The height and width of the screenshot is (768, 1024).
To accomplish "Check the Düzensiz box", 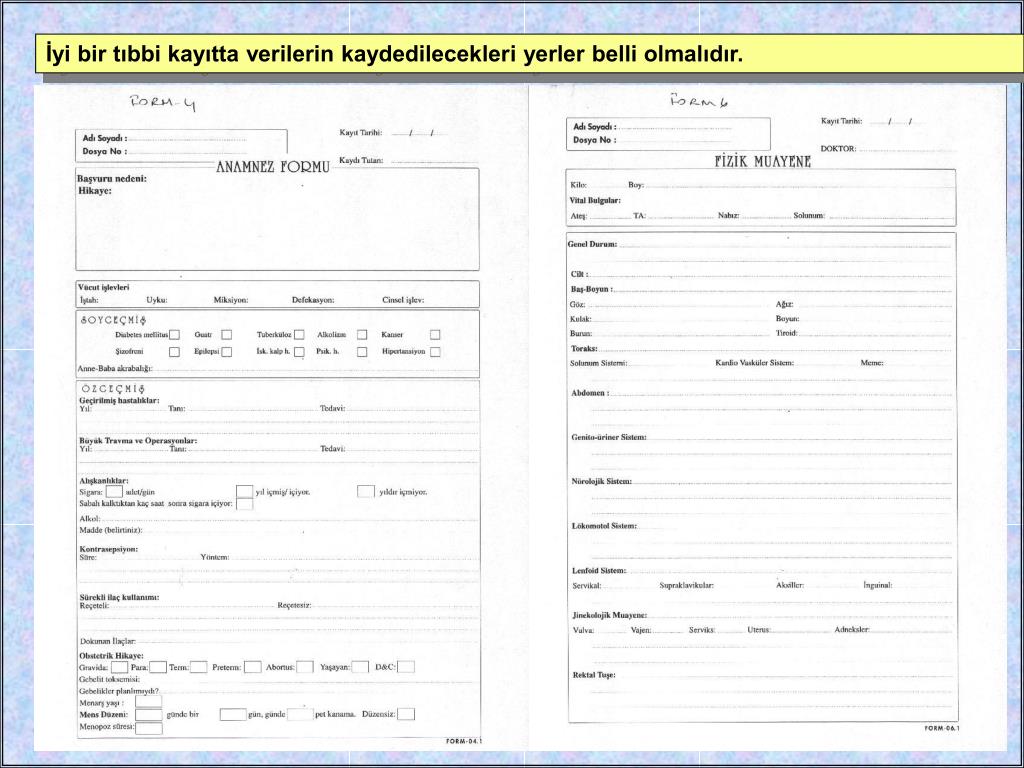I will (406, 714).
